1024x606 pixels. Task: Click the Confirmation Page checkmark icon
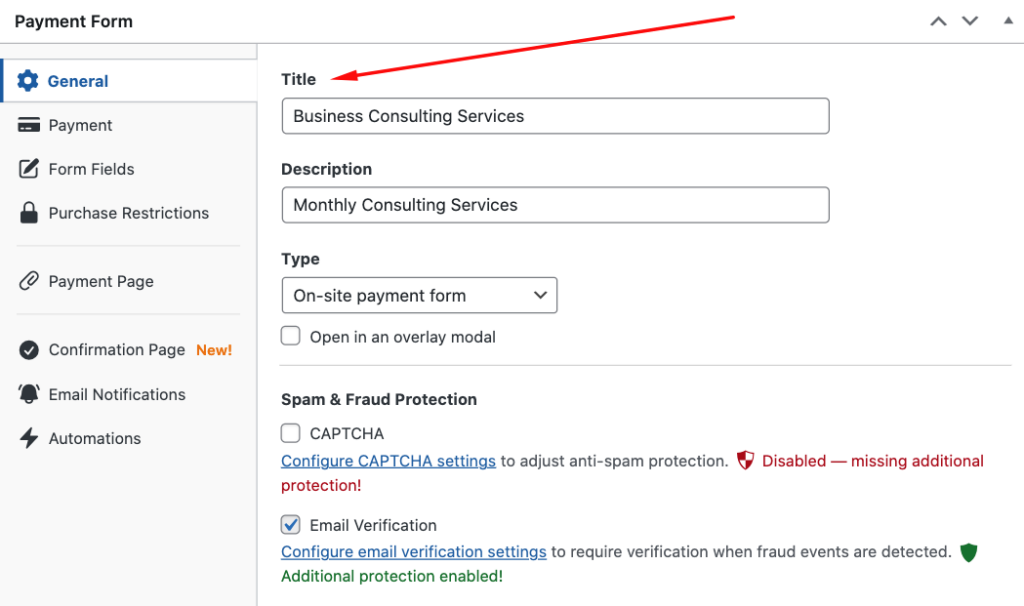(x=29, y=350)
